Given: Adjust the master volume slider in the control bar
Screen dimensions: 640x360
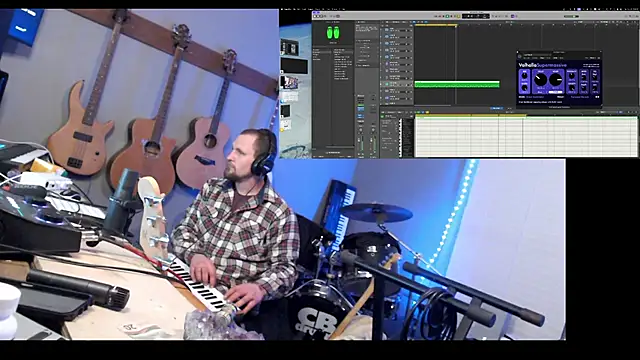Looking at the screenshot, I should [x=571, y=16].
